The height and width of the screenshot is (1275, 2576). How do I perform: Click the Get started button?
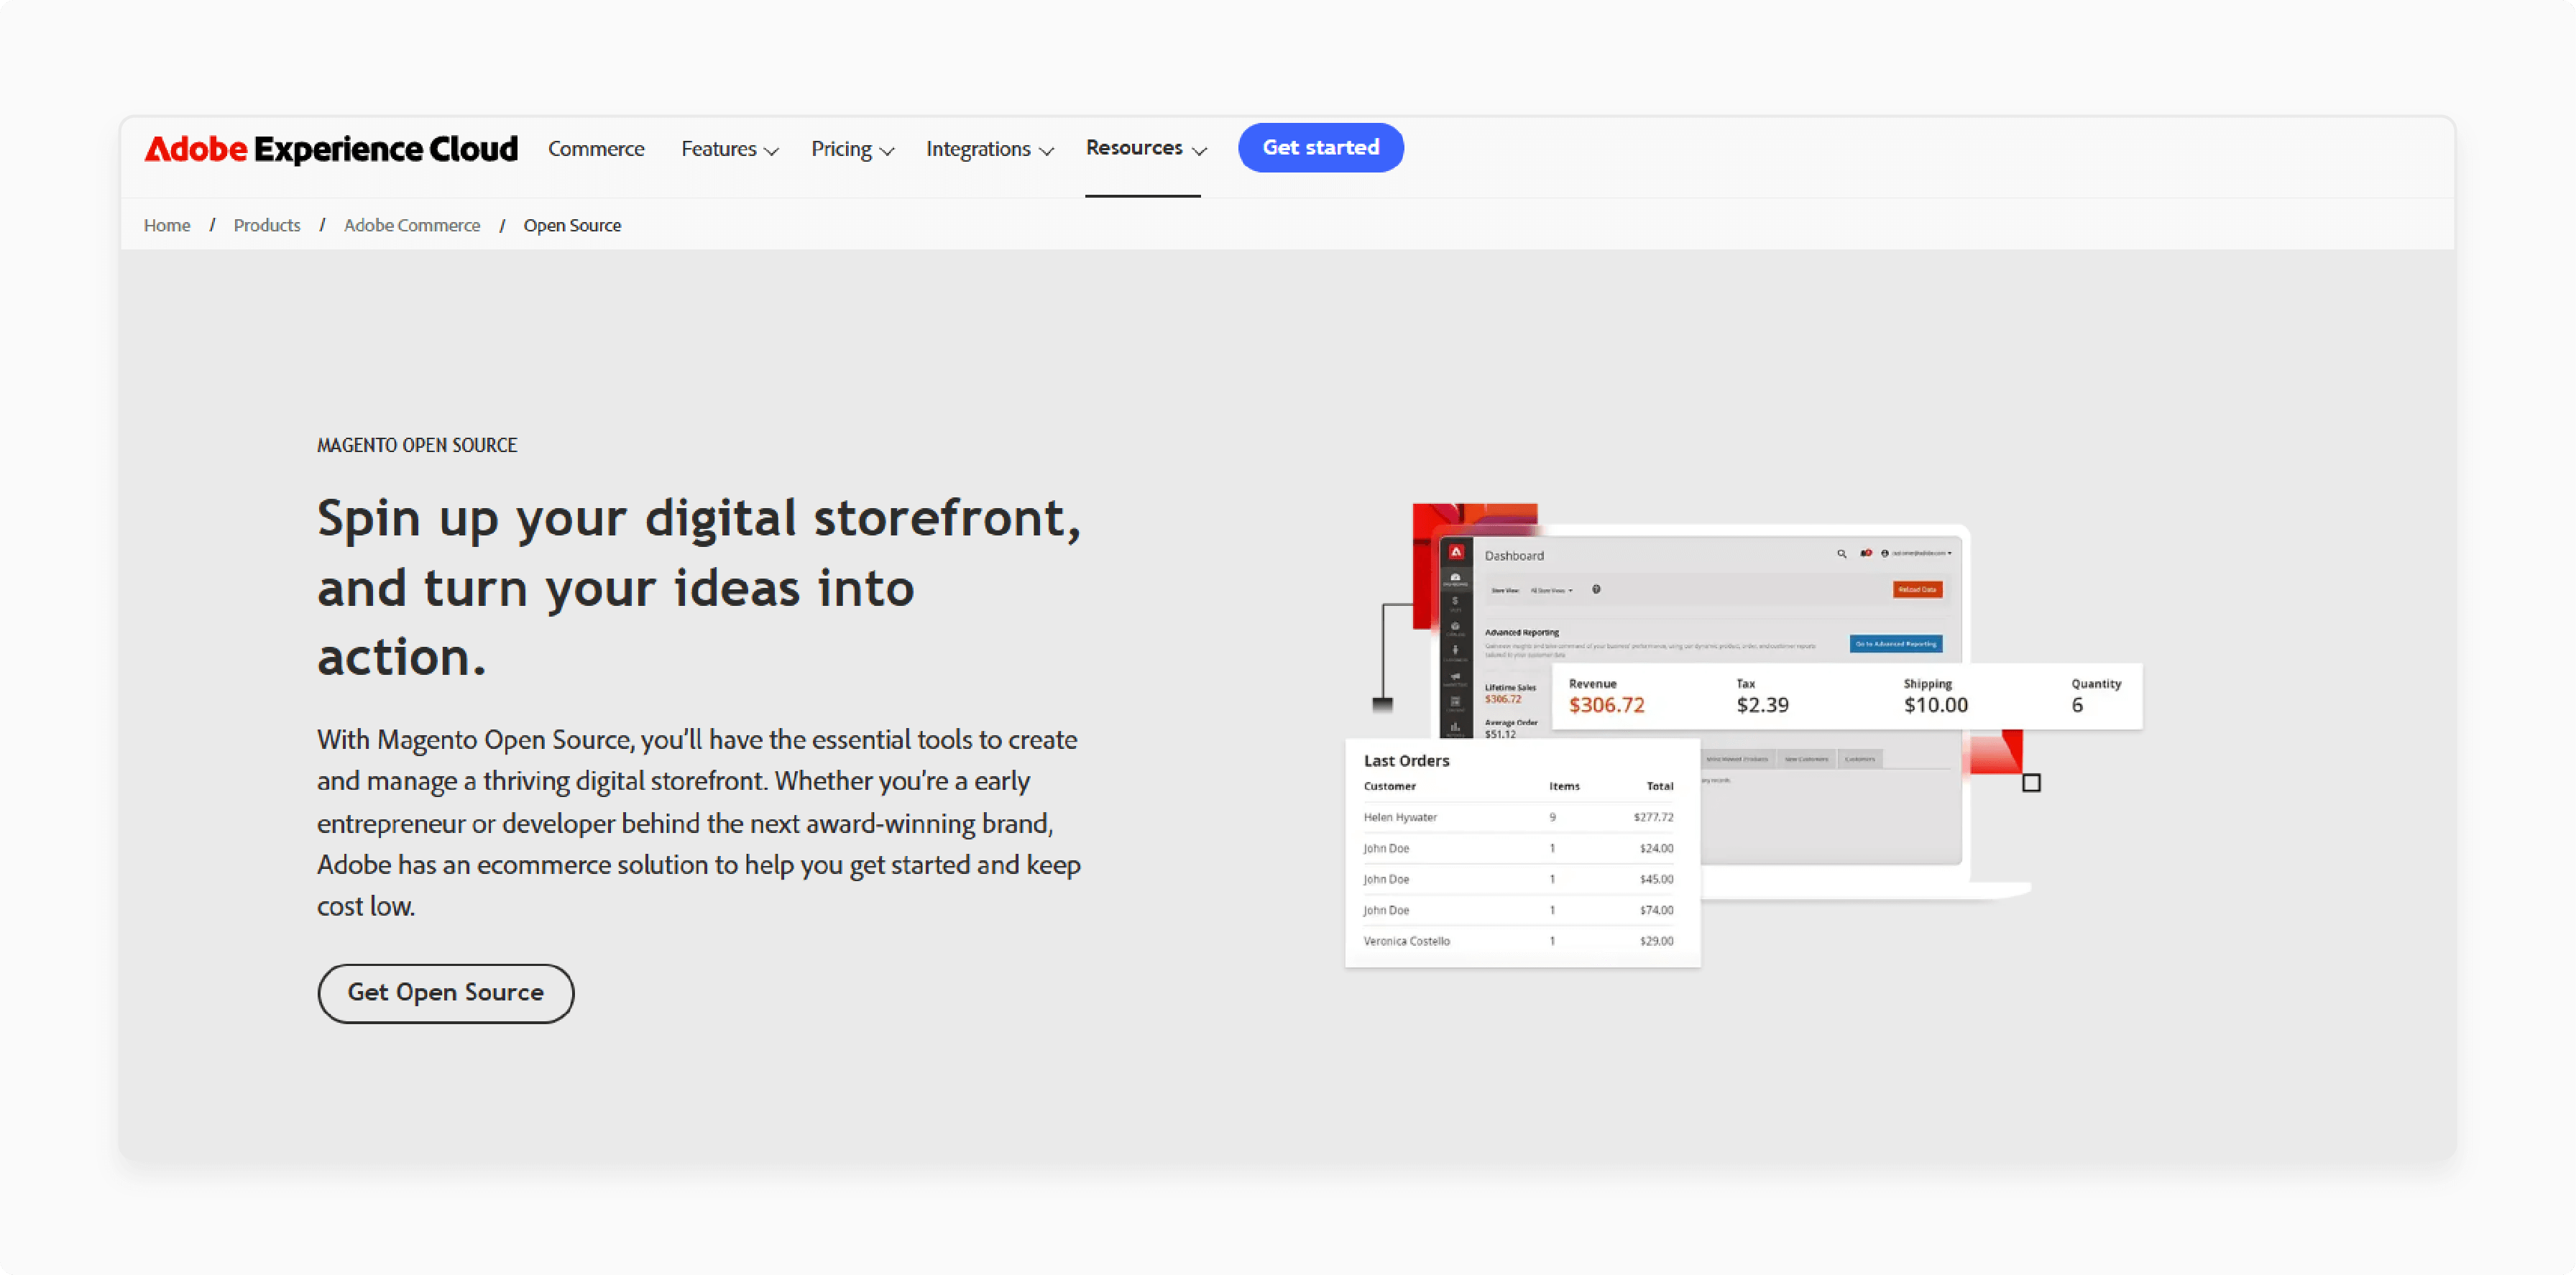click(x=1321, y=148)
